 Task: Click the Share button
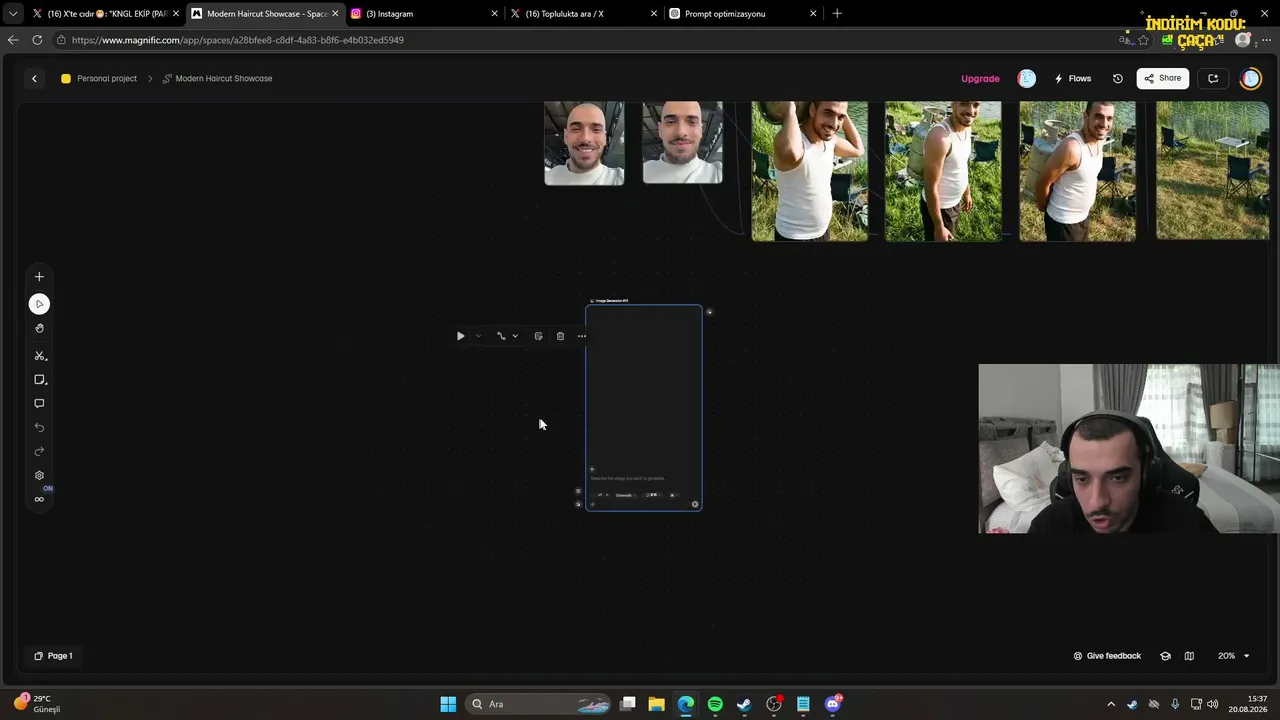coord(1163,78)
